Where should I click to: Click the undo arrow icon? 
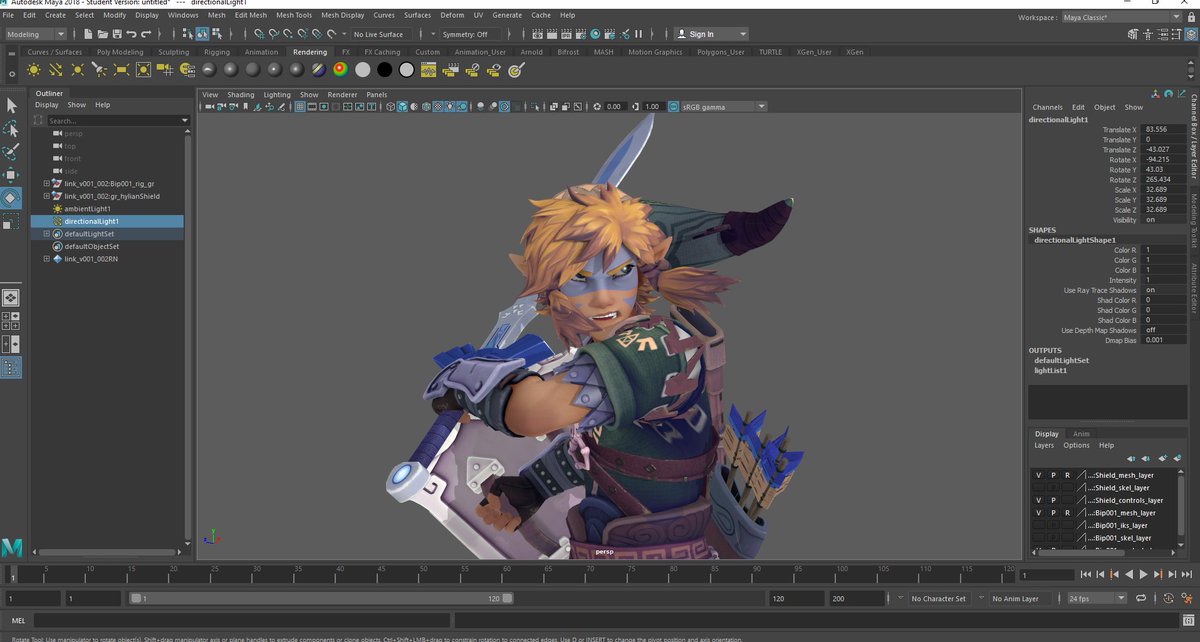tap(130, 34)
